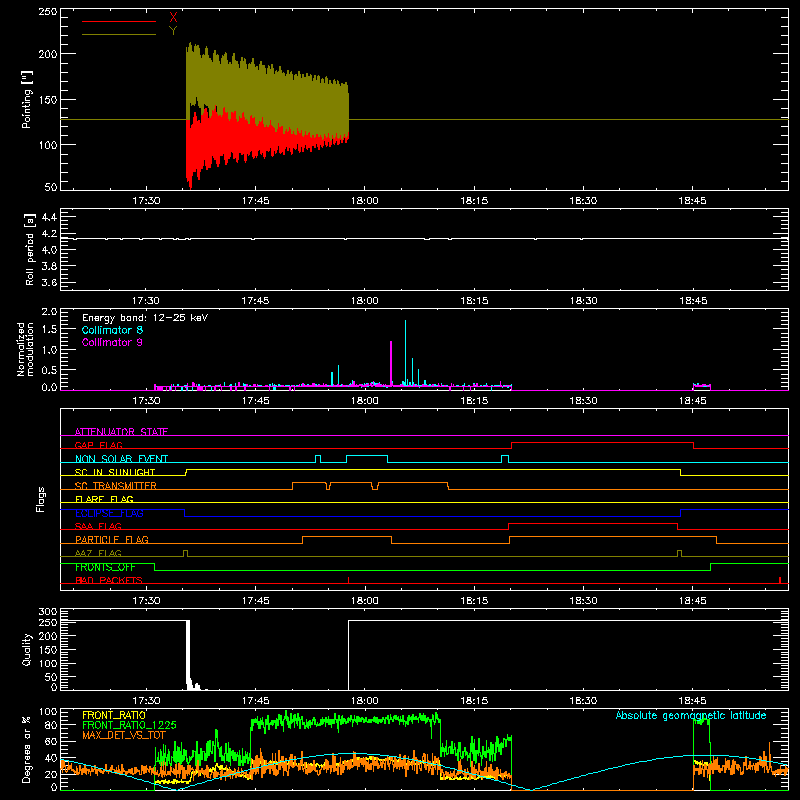Click the Quality axis title
The height and width of the screenshot is (800, 800).
point(27,649)
